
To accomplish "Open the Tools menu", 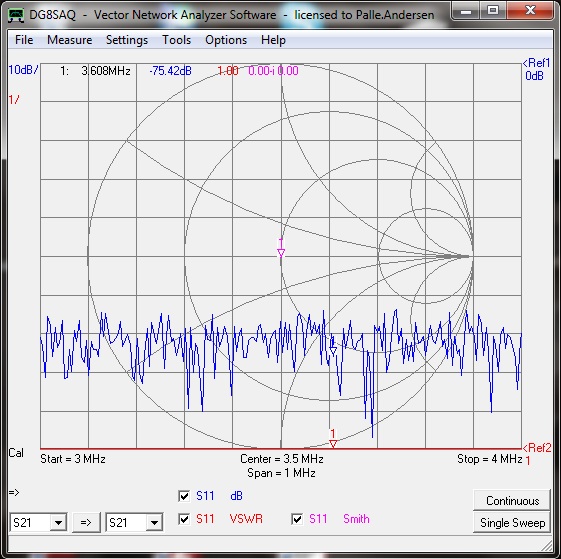I will (176, 40).
